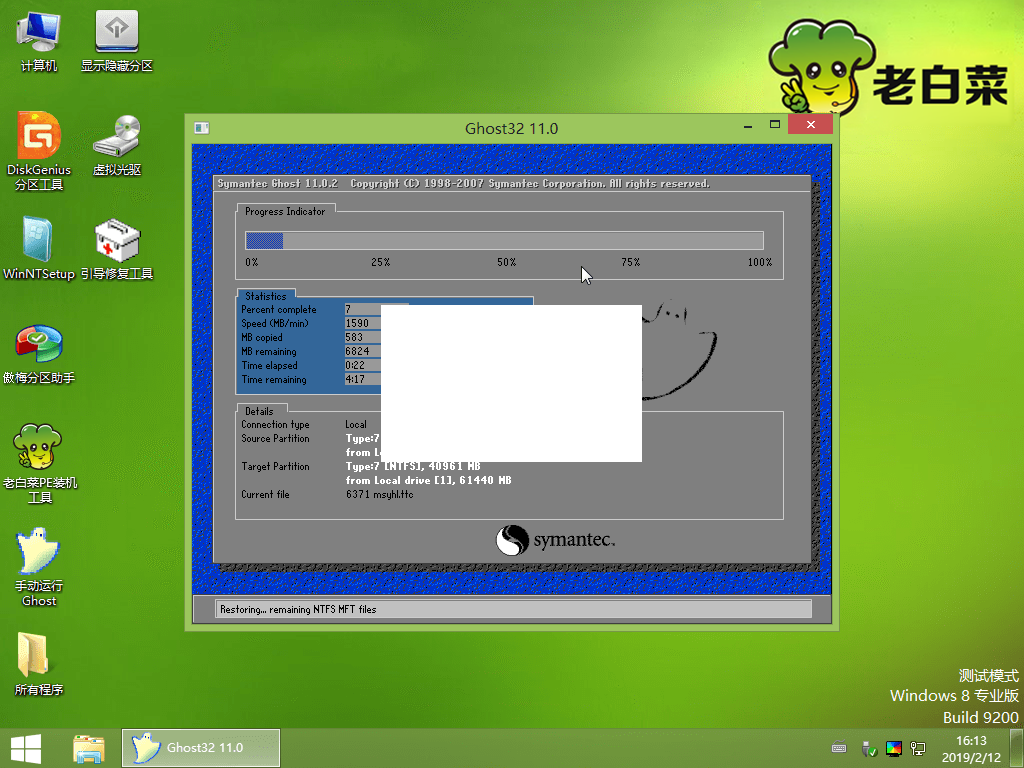The height and width of the screenshot is (768, 1024).
Task: Open File Explorer from the taskbar
Action: [89, 748]
